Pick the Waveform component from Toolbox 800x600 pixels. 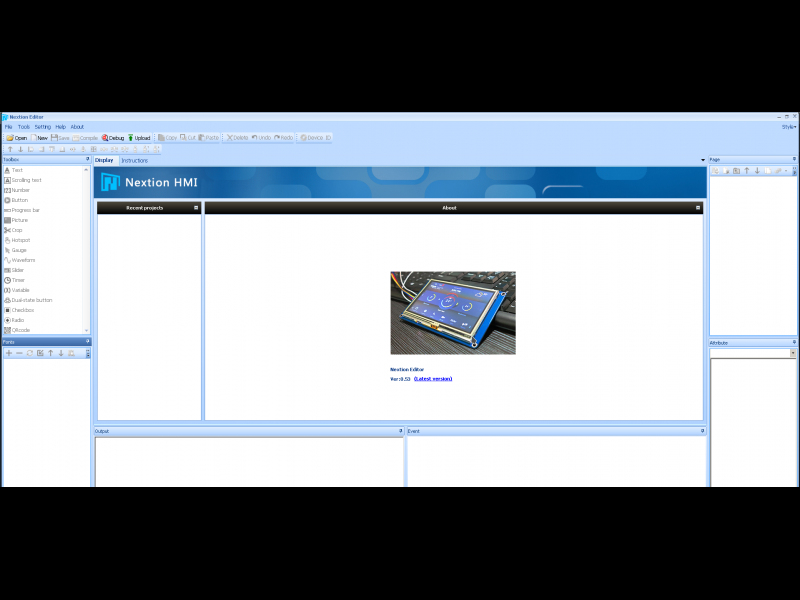pyautogui.click(x=23, y=260)
